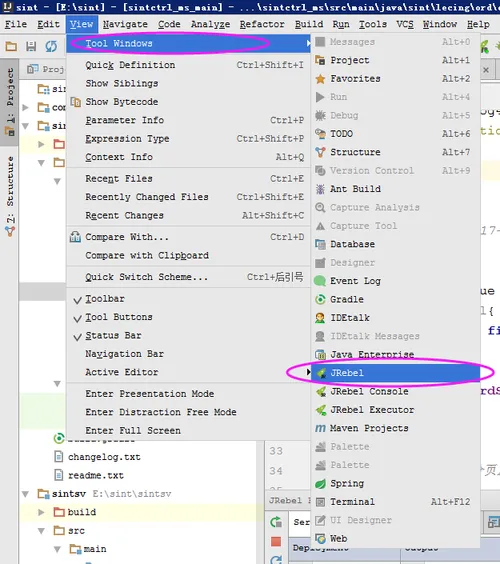This screenshot has width=500, height=564.
Task: Click the JRebel Console icon
Action: 321,391
